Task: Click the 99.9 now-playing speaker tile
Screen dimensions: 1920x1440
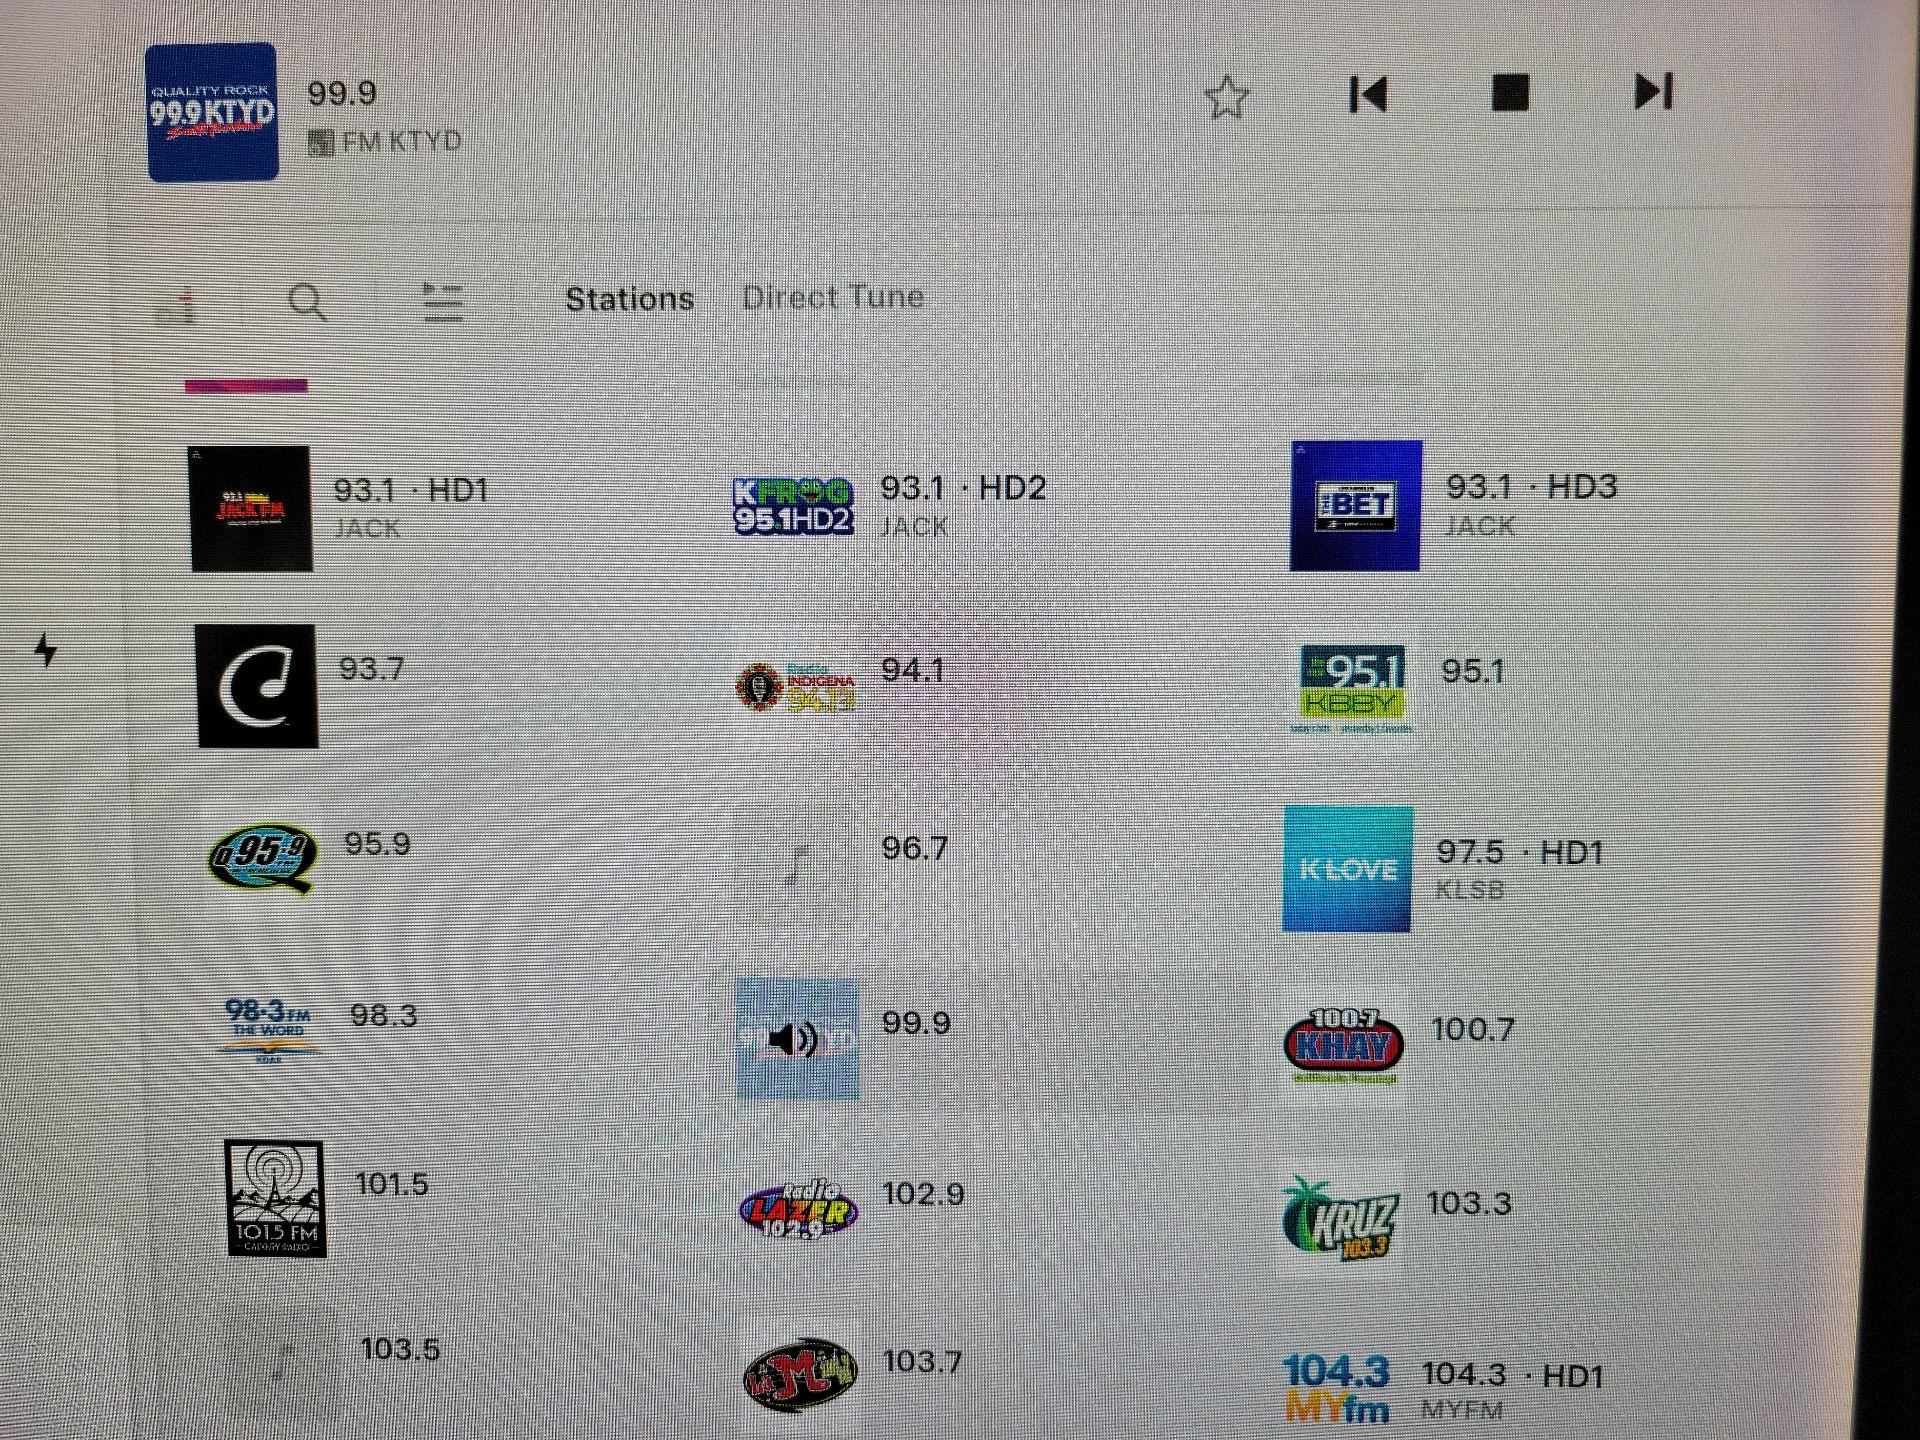Action: coord(797,1039)
